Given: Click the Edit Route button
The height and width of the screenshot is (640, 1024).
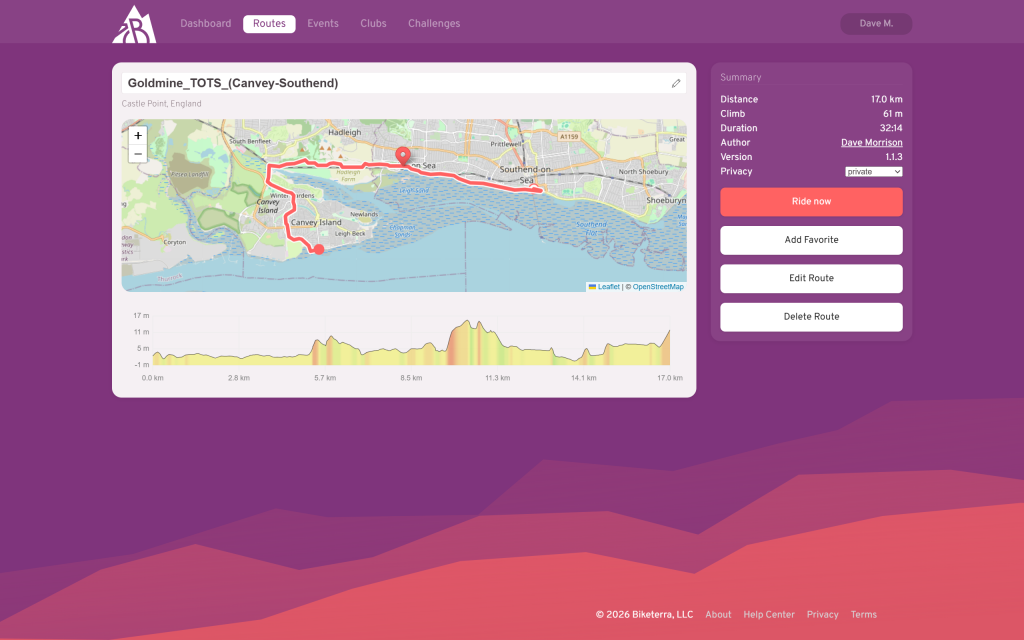Looking at the screenshot, I should (x=811, y=278).
